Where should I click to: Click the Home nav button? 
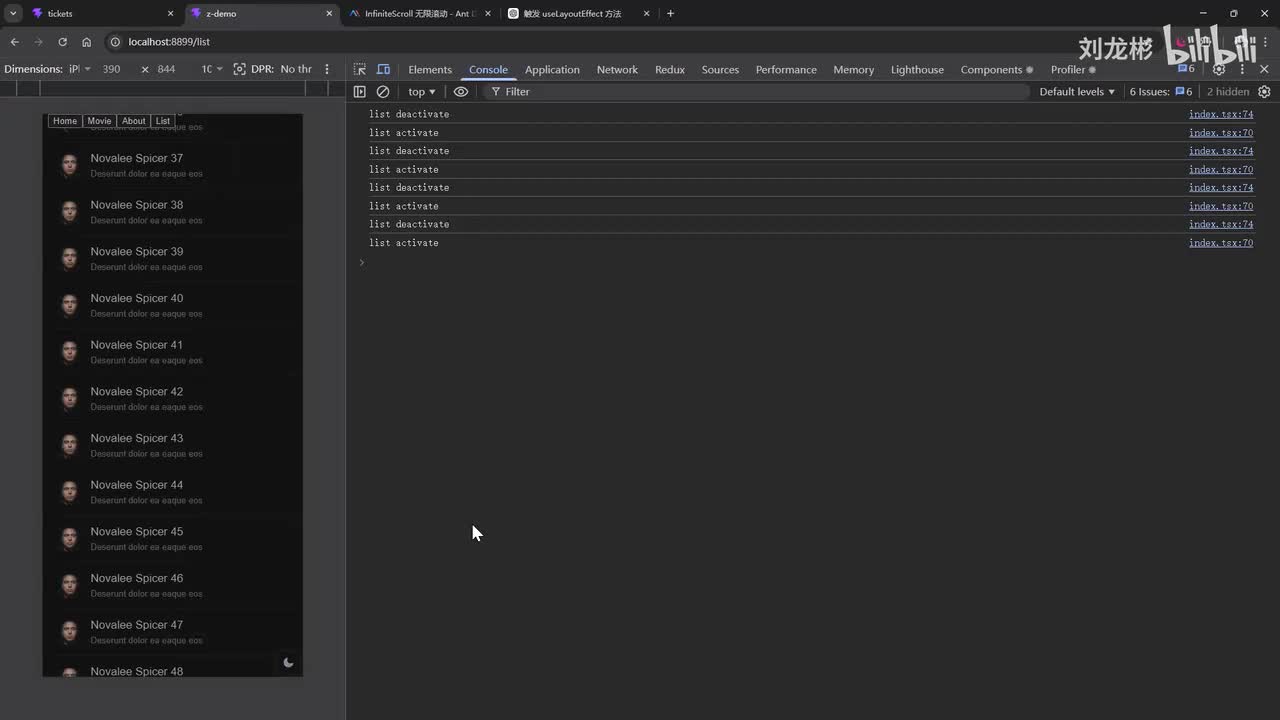click(65, 121)
